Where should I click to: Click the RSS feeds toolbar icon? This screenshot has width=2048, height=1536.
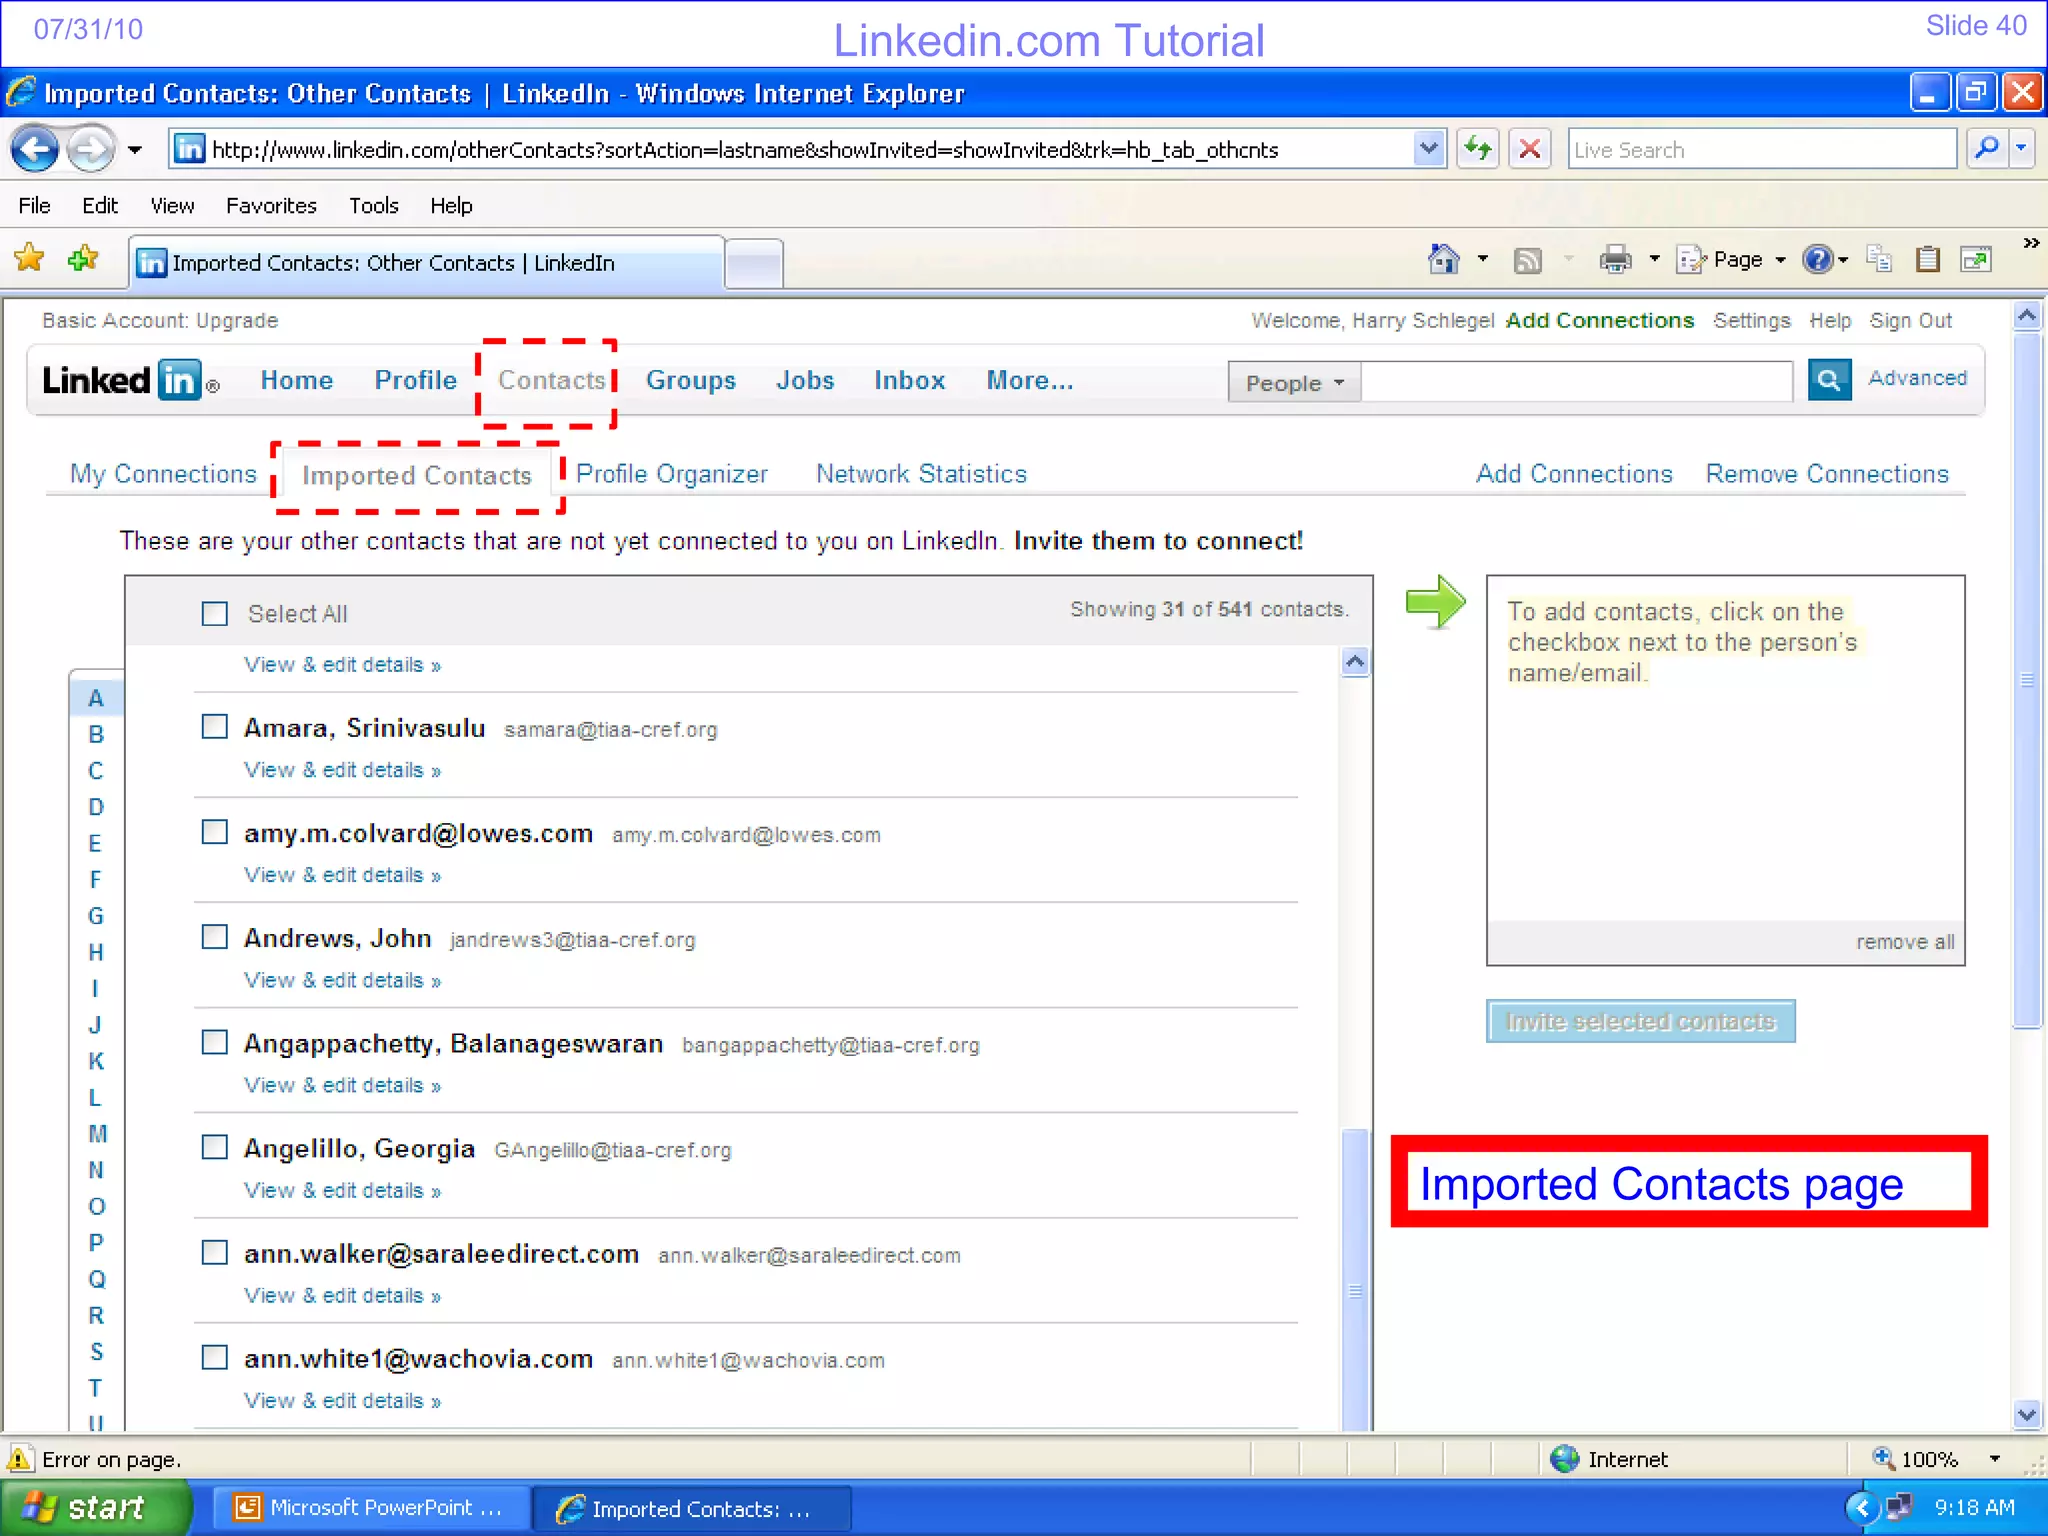pos(1527,261)
